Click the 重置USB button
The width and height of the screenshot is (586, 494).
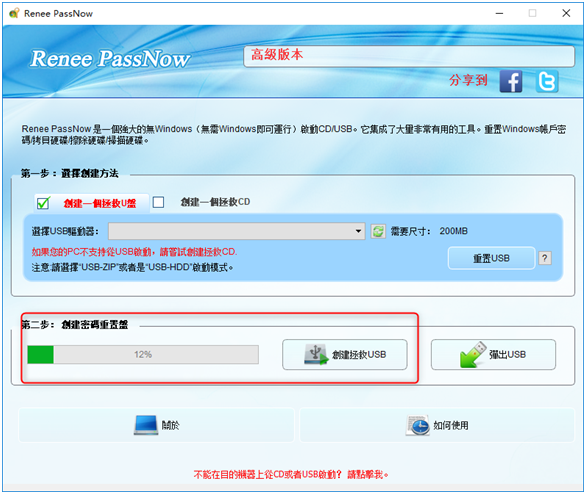pos(491,258)
